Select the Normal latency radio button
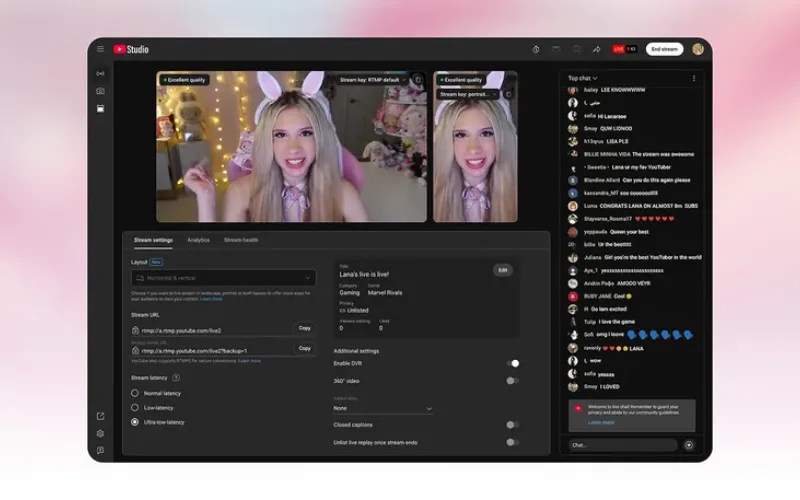The height and width of the screenshot is (500, 800). click(x=136, y=393)
